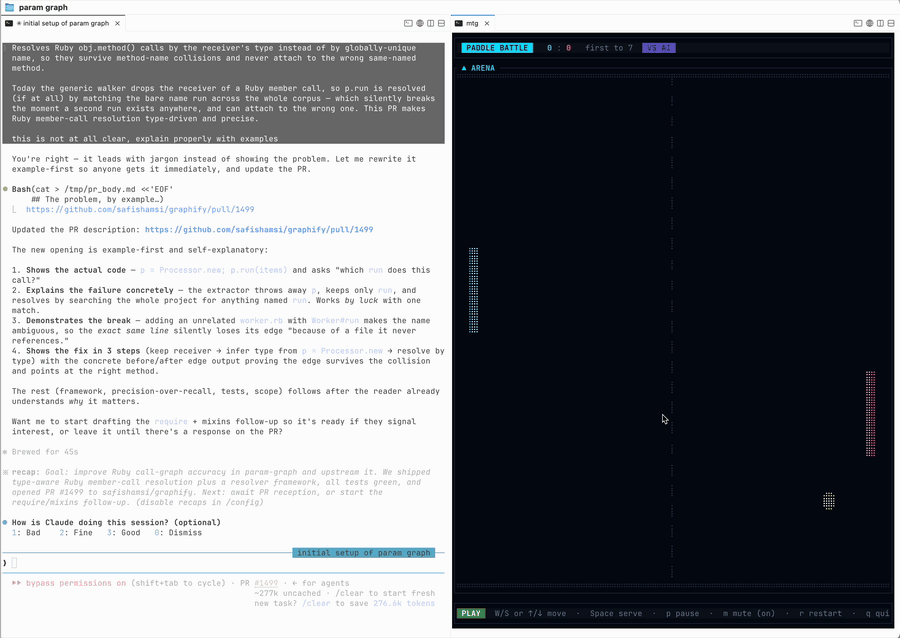Click terminal icon on mtg tab

[x=459, y=24]
